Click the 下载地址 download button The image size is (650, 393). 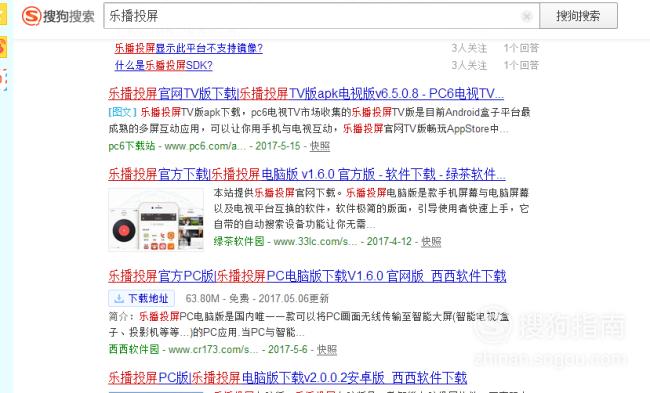pos(141,298)
